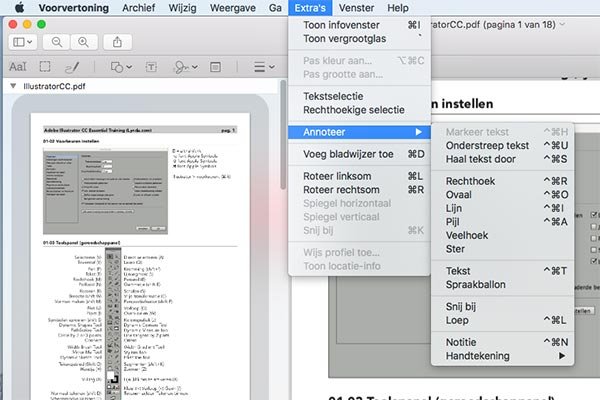This screenshot has width=600, height=400.
Task: Choose Haal tekst door
Action: 502,159
